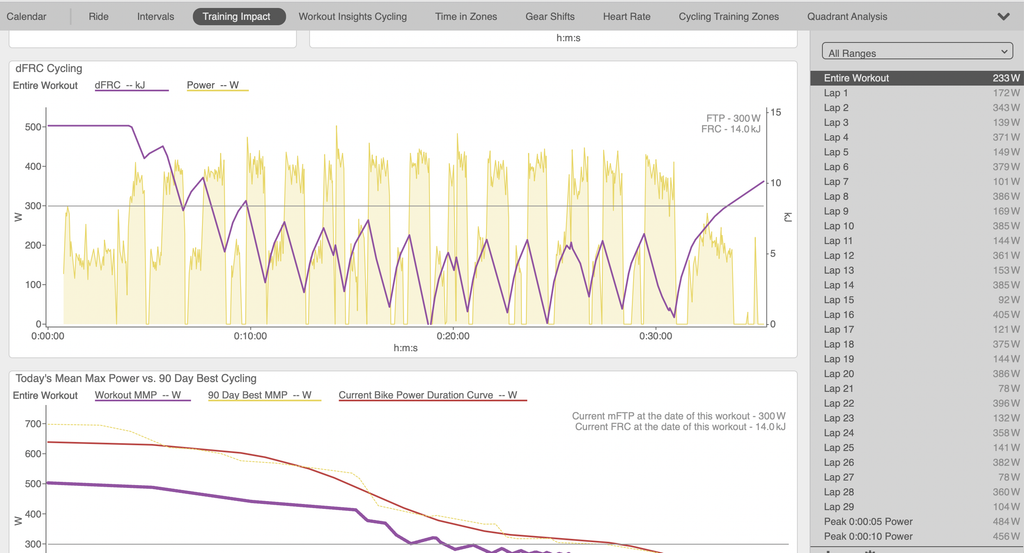Open the Gear Shifts tab

[x=550, y=16]
